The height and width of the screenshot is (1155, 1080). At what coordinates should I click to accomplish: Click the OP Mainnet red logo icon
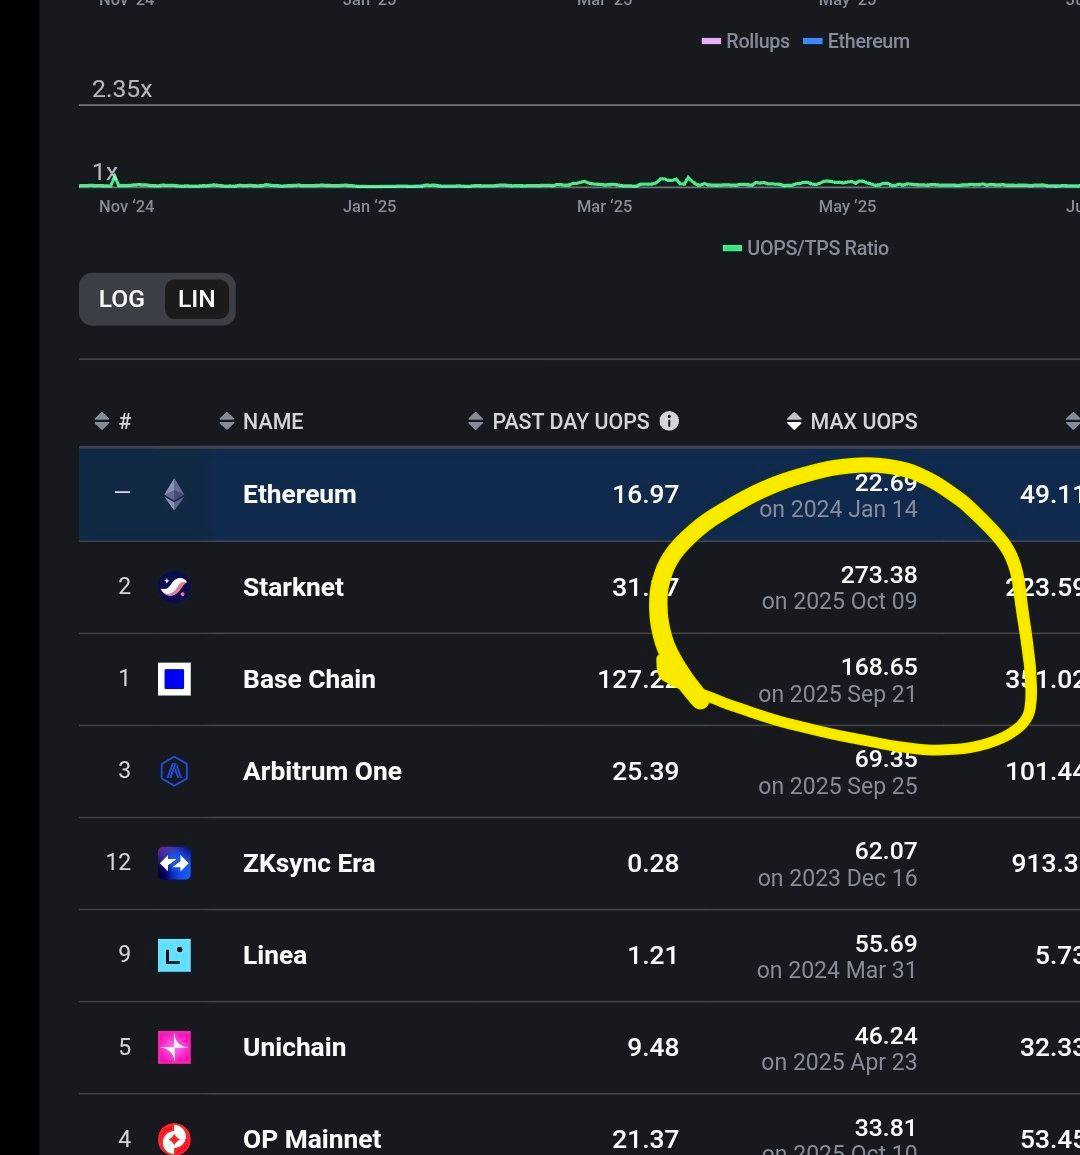(x=174, y=1139)
